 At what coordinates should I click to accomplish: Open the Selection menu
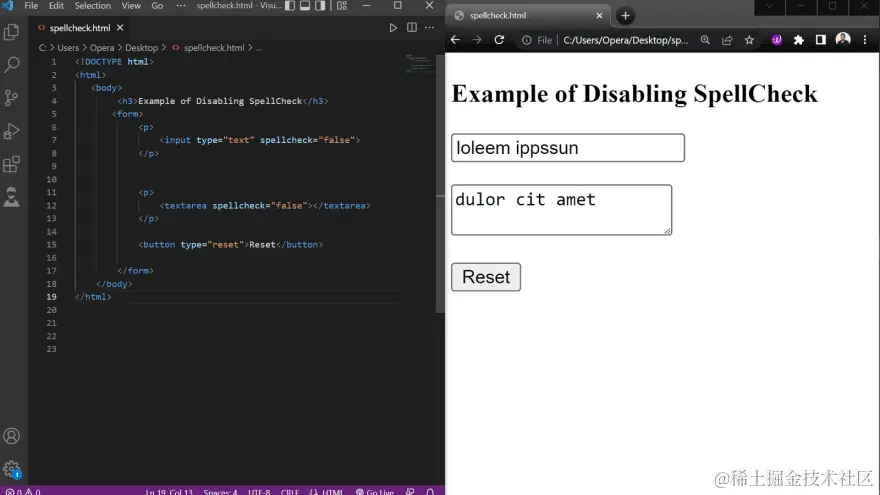(x=93, y=6)
